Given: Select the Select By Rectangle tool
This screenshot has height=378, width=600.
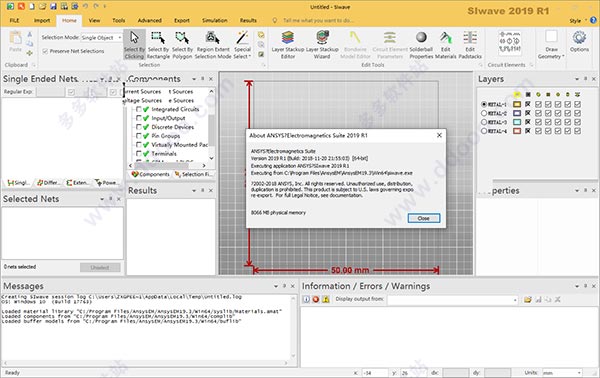Looking at the screenshot, I should point(158,45).
